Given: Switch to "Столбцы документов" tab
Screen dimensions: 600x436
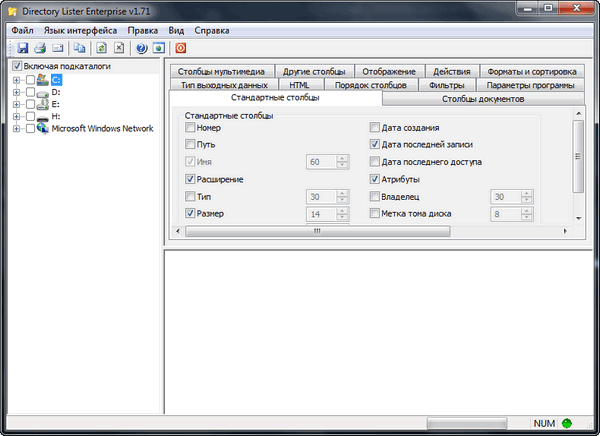Looking at the screenshot, I should click(x=483, y=99).
